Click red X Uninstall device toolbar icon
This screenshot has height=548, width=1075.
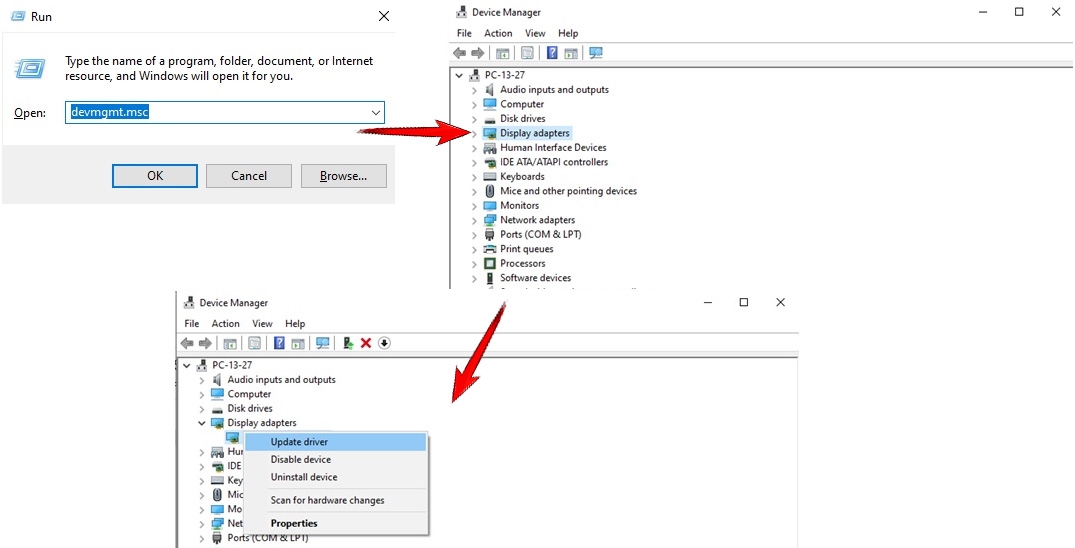click(366, 343)
